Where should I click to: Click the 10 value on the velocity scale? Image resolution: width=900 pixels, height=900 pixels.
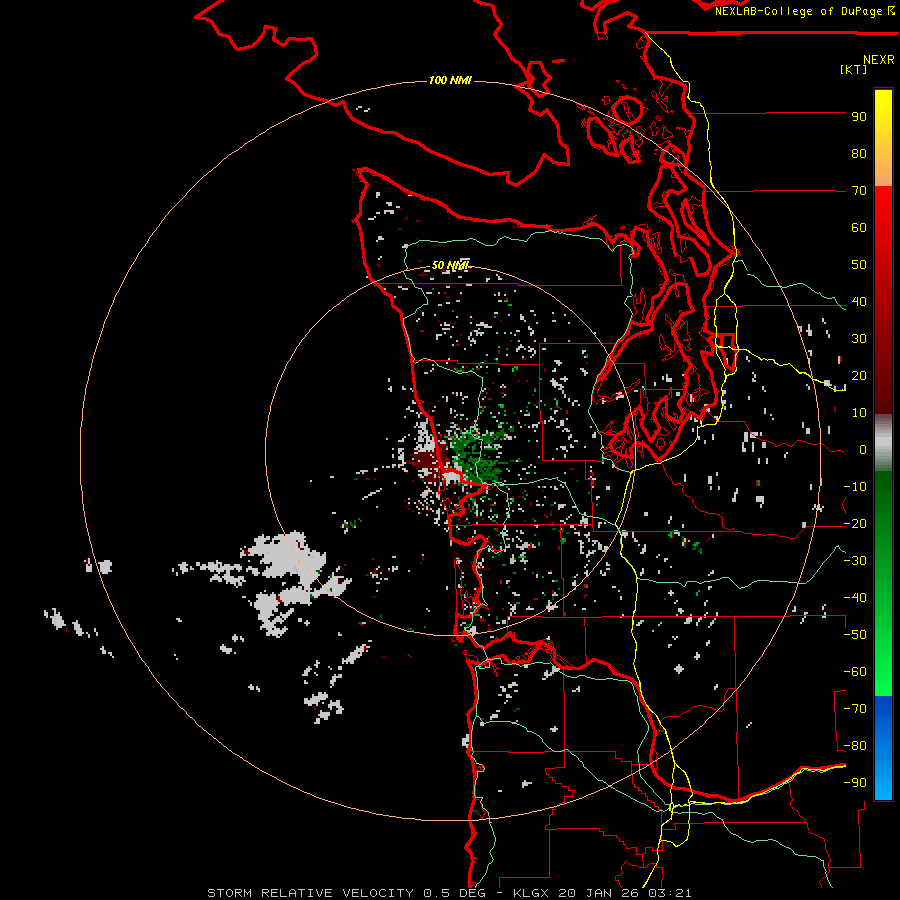point(859,413)
